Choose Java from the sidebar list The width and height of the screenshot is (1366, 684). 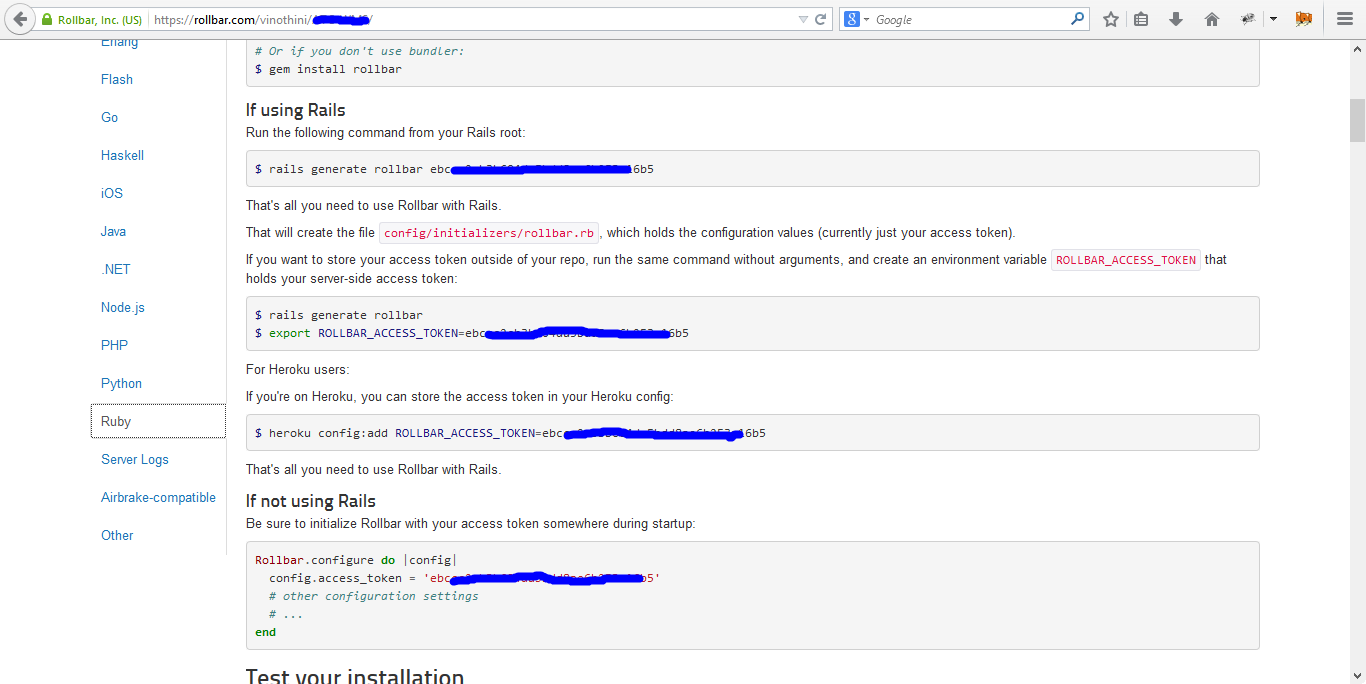pos(114,231)
